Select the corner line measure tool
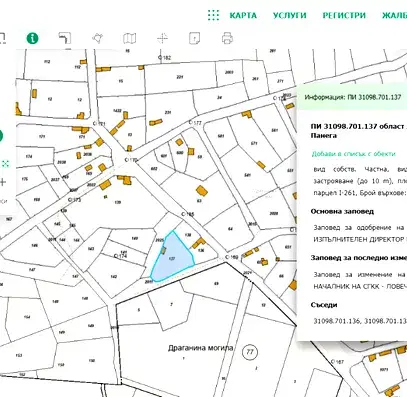Image resolution: width=407 pixels, height=397 pixels. click(x=65, y=38)
